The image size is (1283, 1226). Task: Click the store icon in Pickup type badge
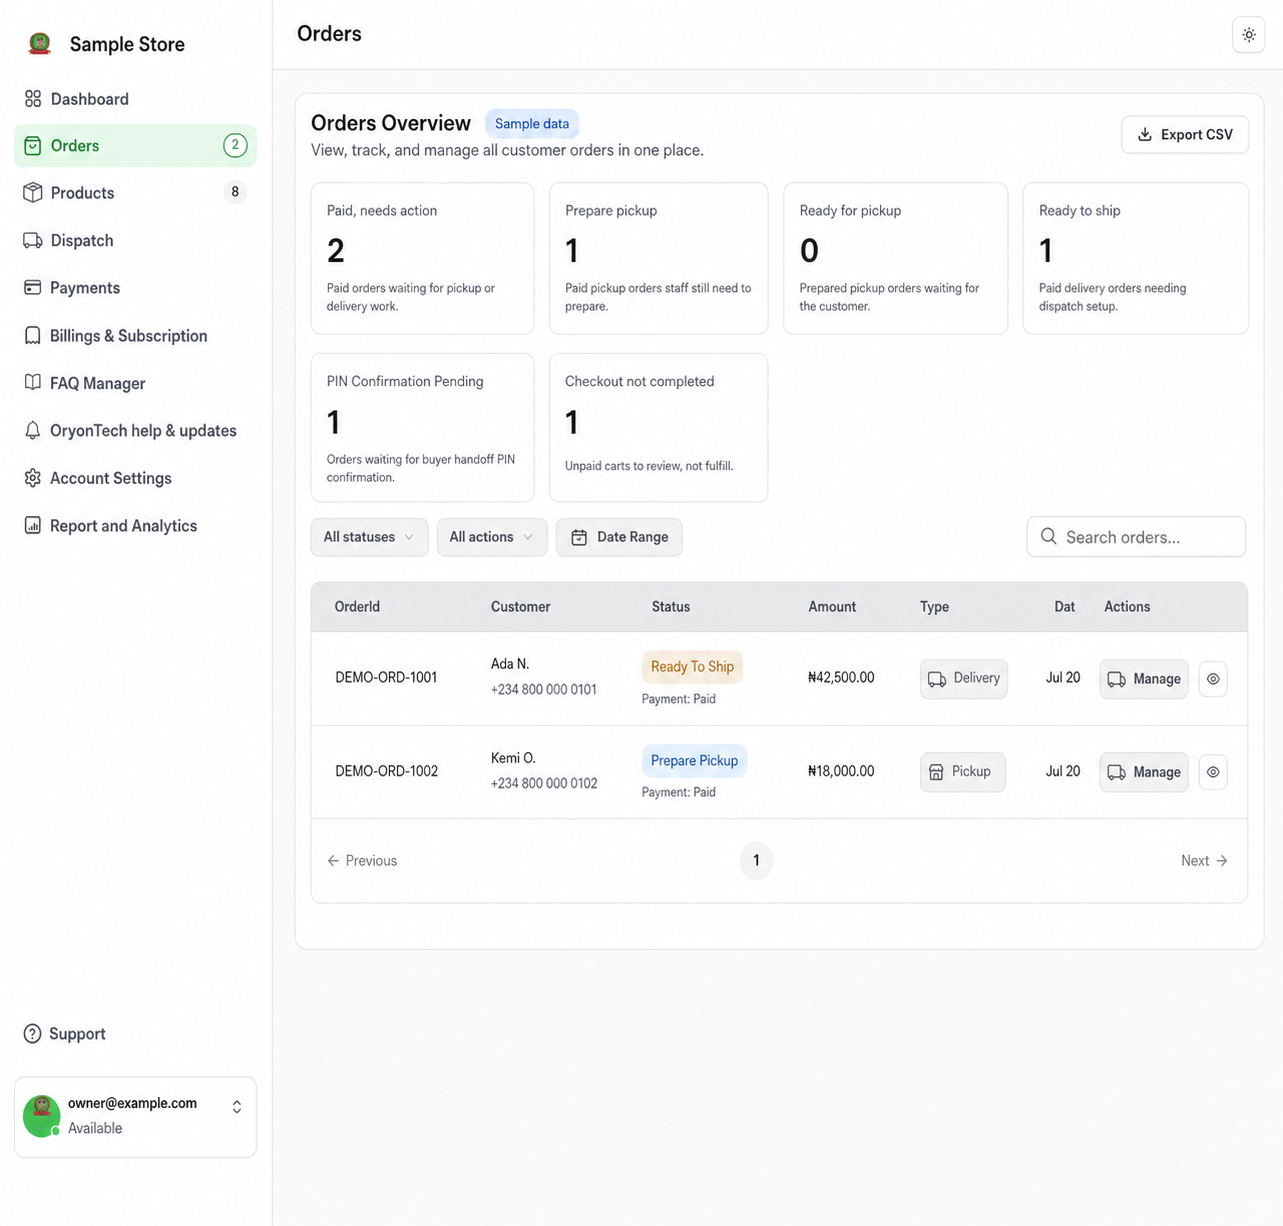click(936, 772)
